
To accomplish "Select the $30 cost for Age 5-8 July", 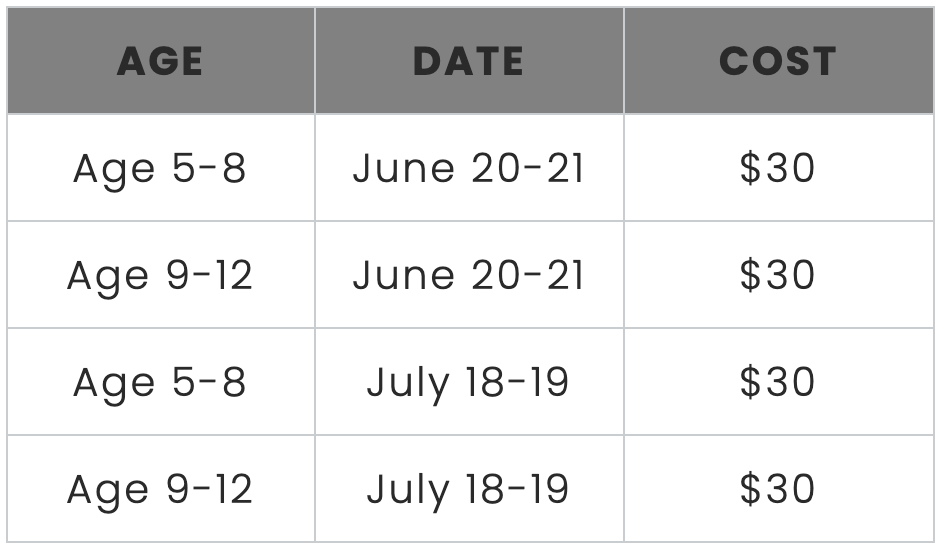I will tap(778, 382).
